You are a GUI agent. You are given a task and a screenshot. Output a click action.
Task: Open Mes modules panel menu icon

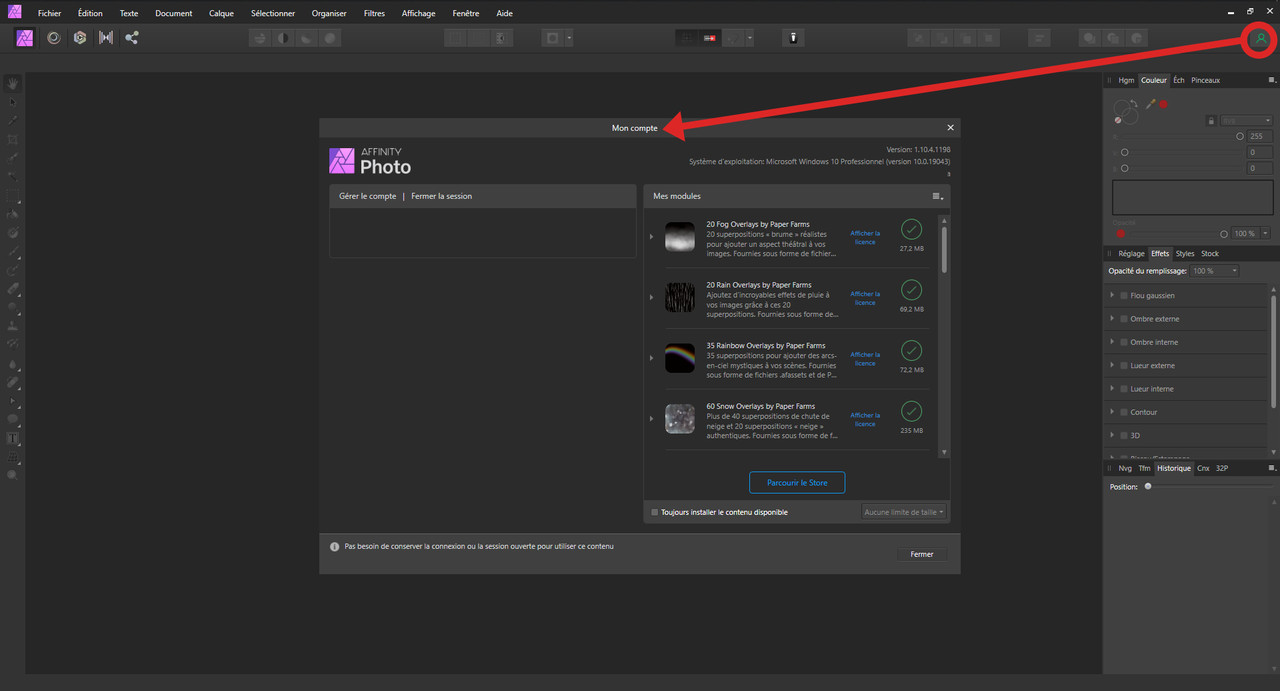pos(938,197)
